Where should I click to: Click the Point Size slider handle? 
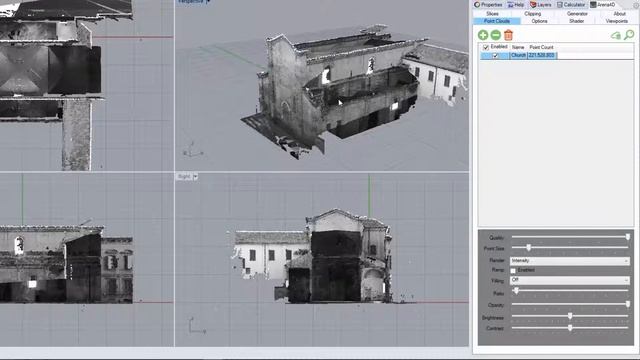[x=528, y=247]
